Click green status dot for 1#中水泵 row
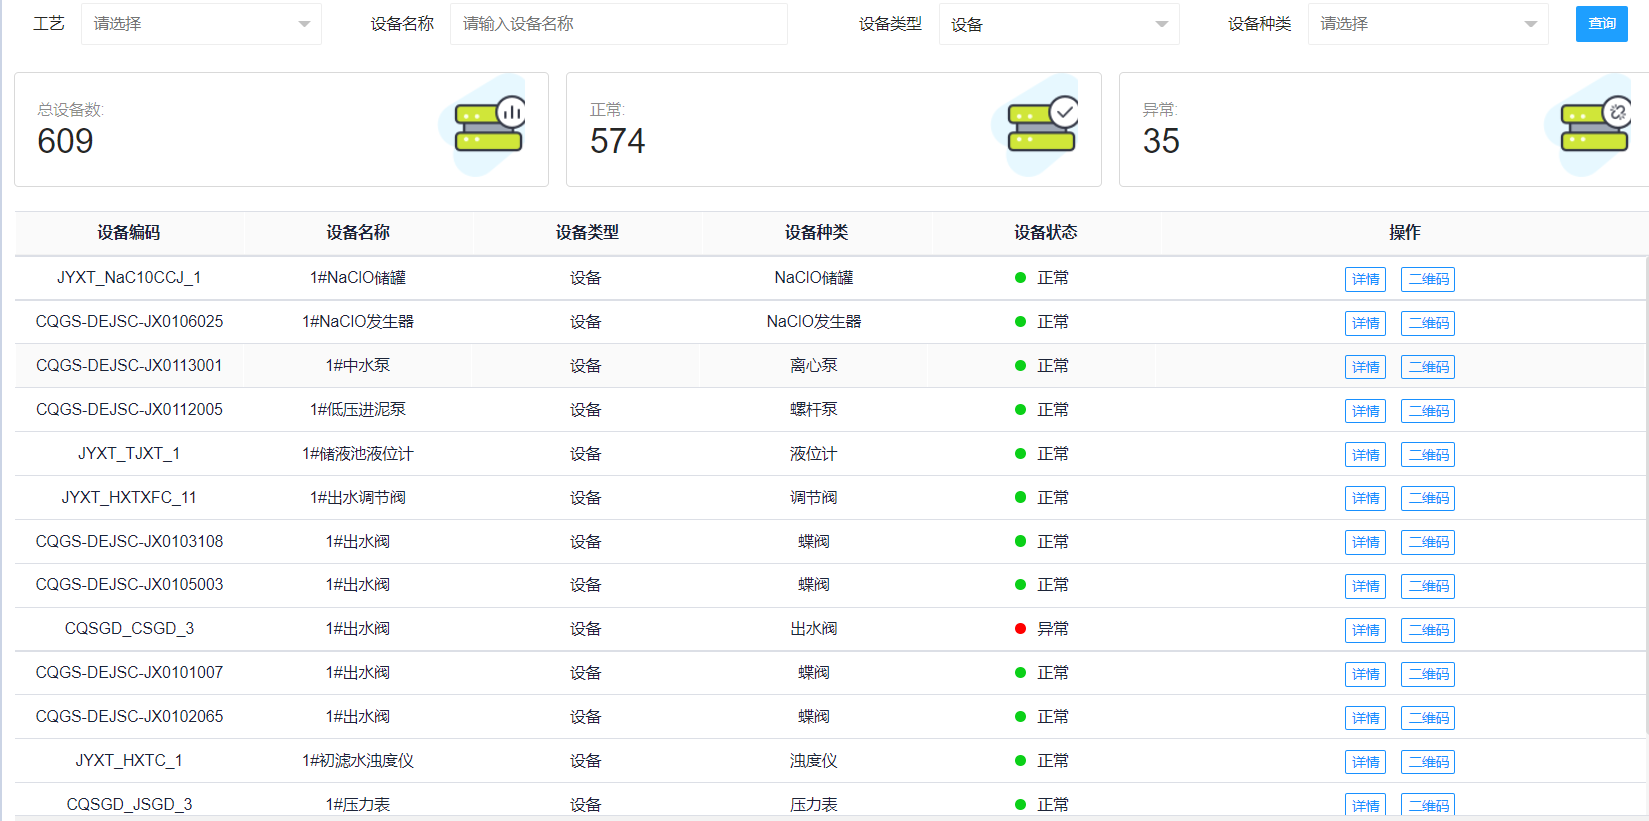Image resolution: width=1649 pixels, height=821 pixels. (1020, 366)
